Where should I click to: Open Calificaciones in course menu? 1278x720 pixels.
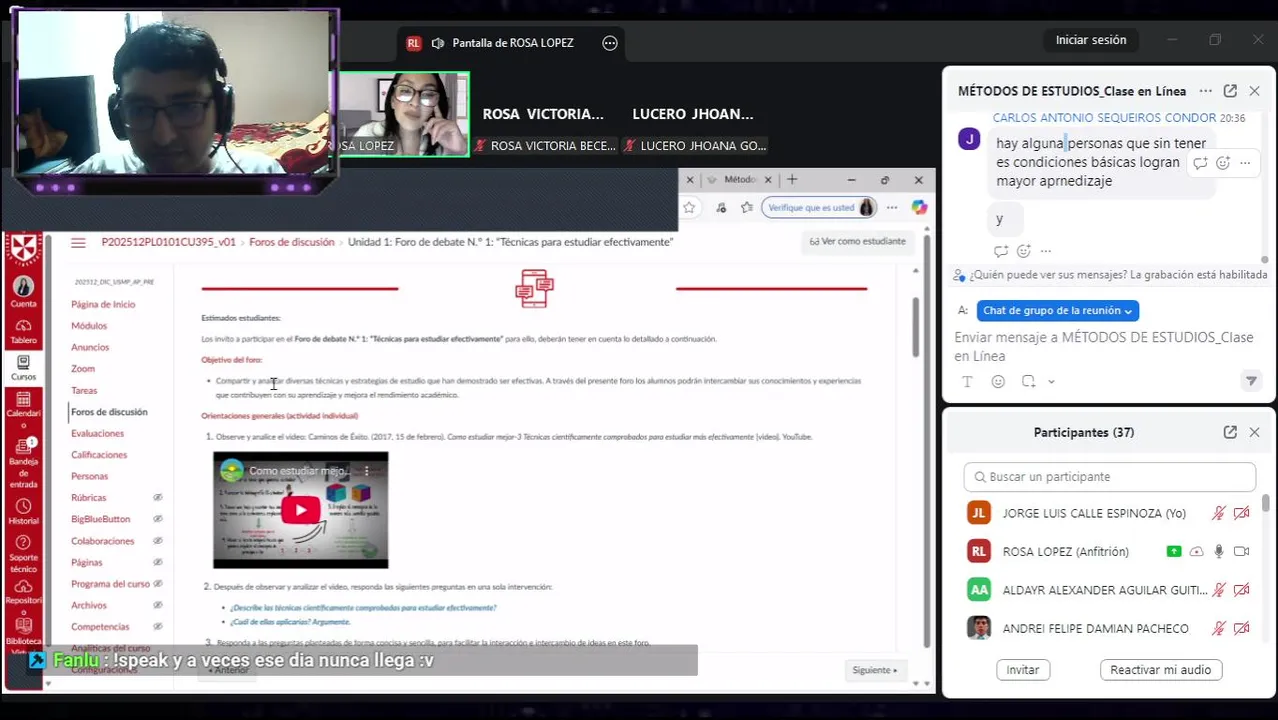point(99,455)
